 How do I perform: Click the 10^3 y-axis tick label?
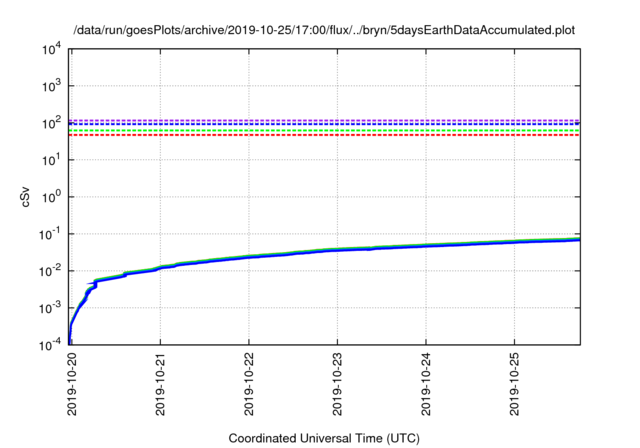click(x=51, y=86)
